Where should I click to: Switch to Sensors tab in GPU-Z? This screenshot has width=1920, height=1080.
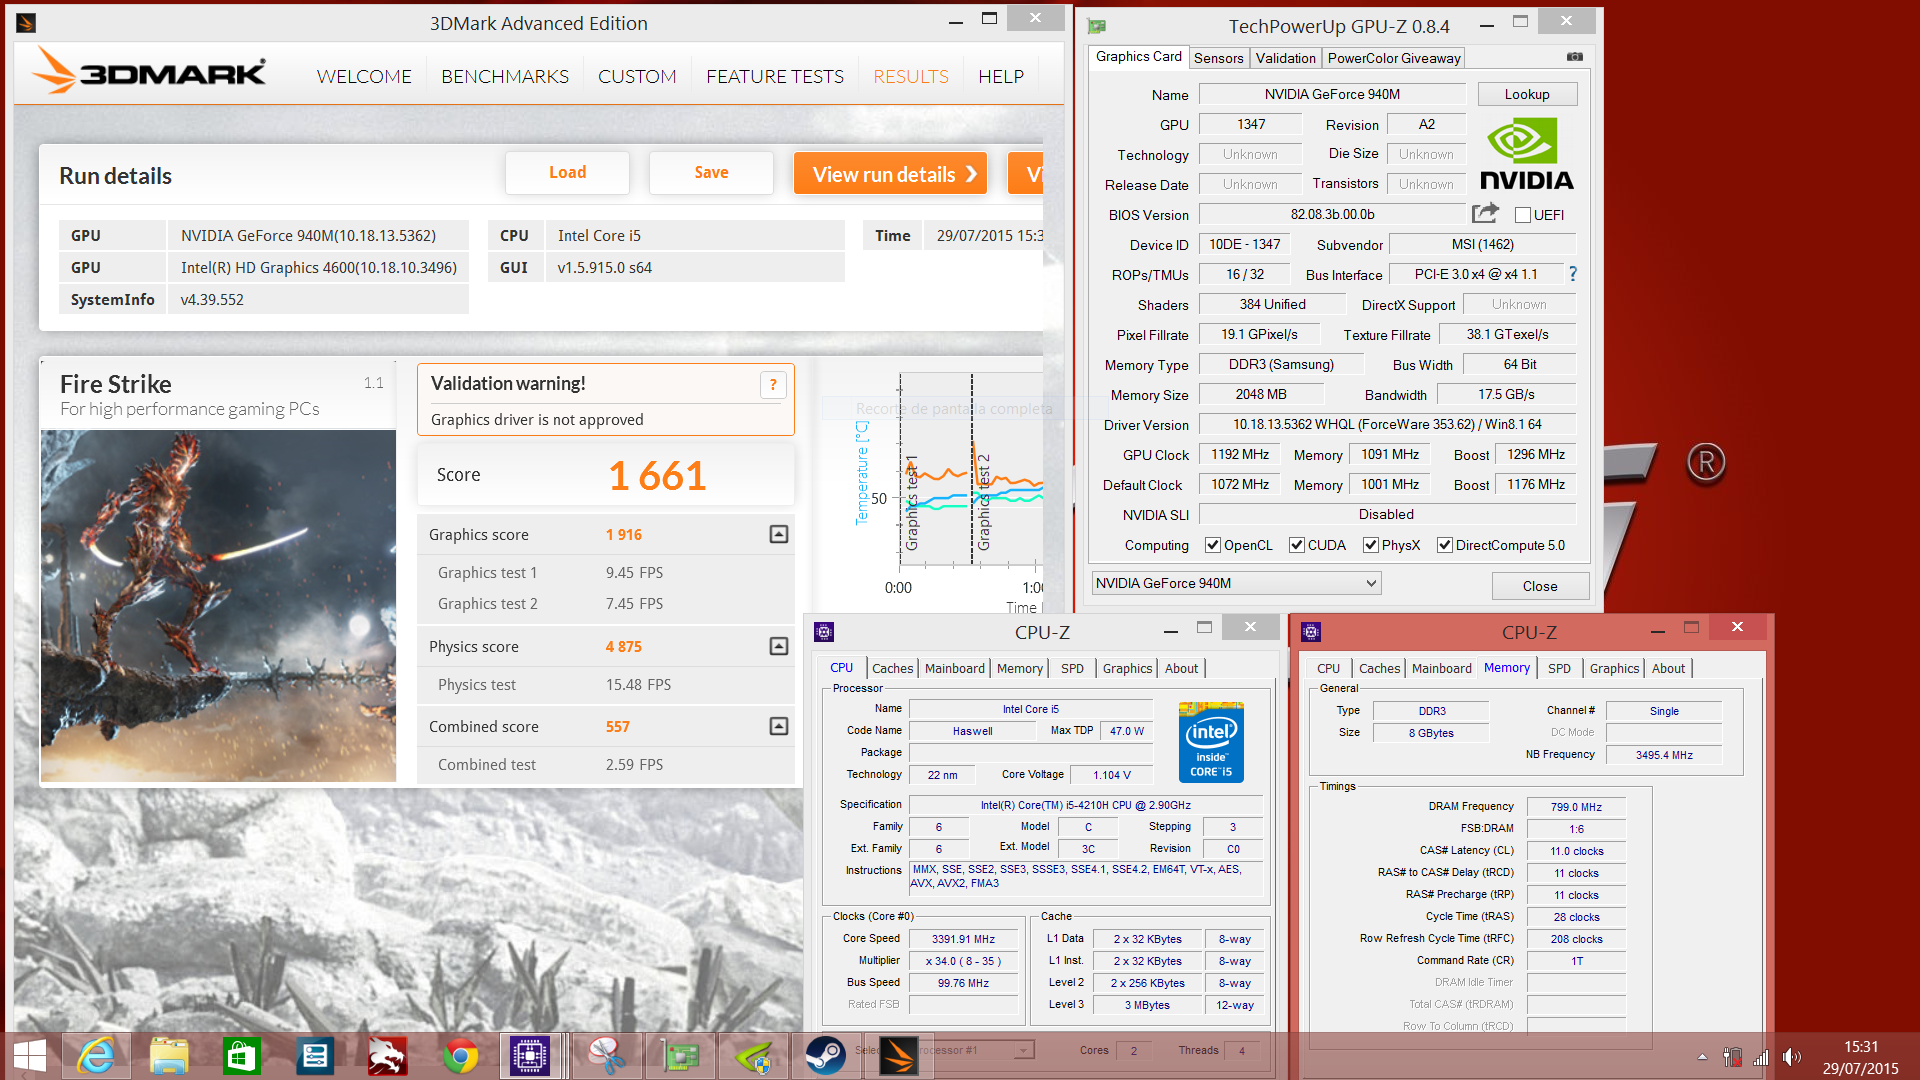[x=1219, y=58]
